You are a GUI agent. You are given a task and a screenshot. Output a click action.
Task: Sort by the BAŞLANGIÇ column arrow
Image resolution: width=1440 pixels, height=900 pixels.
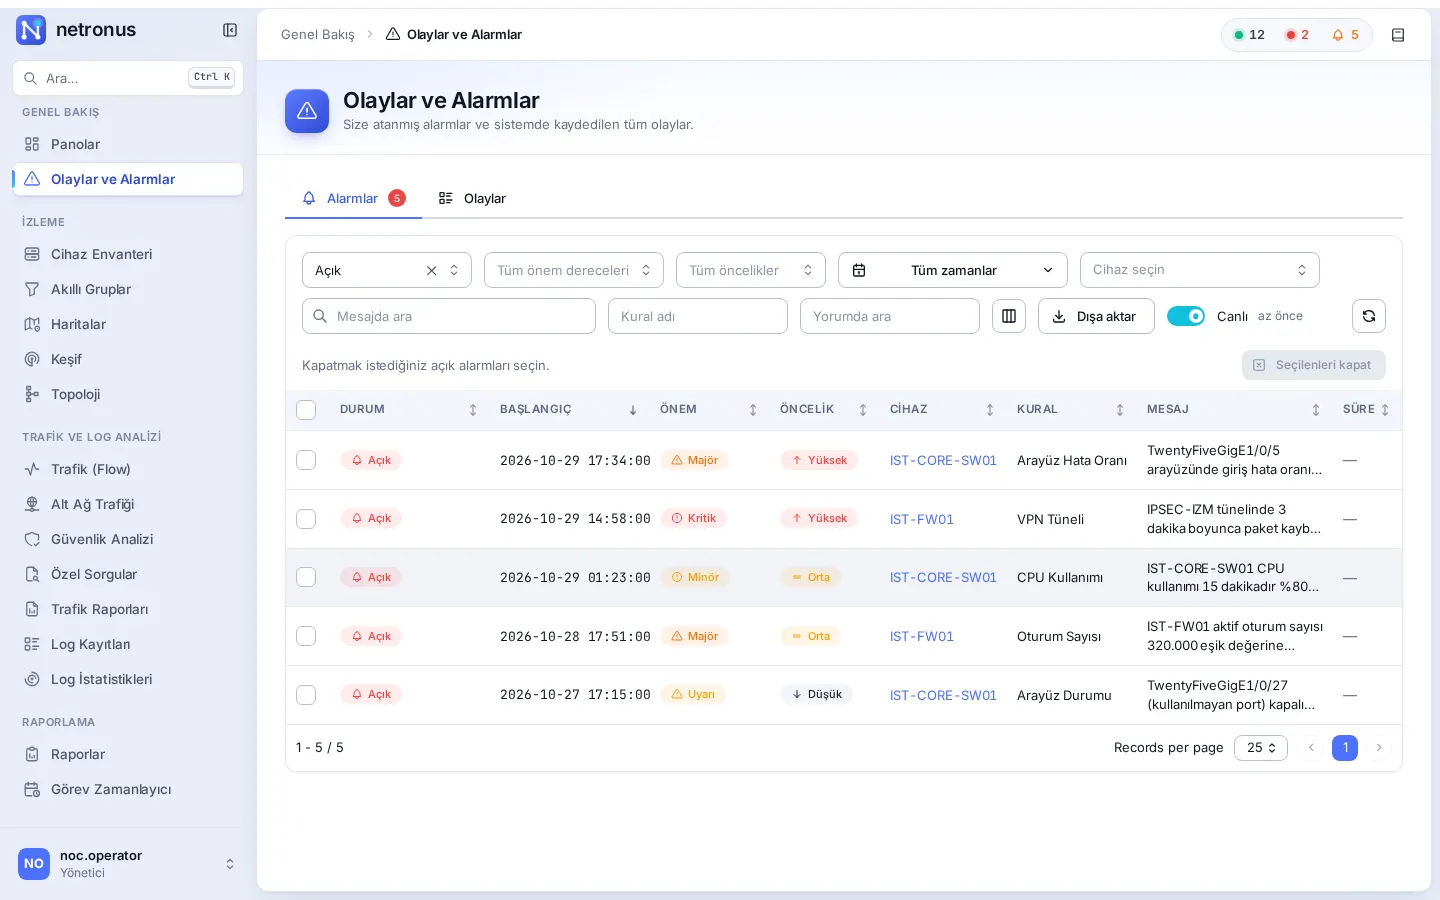pos(633,410)
